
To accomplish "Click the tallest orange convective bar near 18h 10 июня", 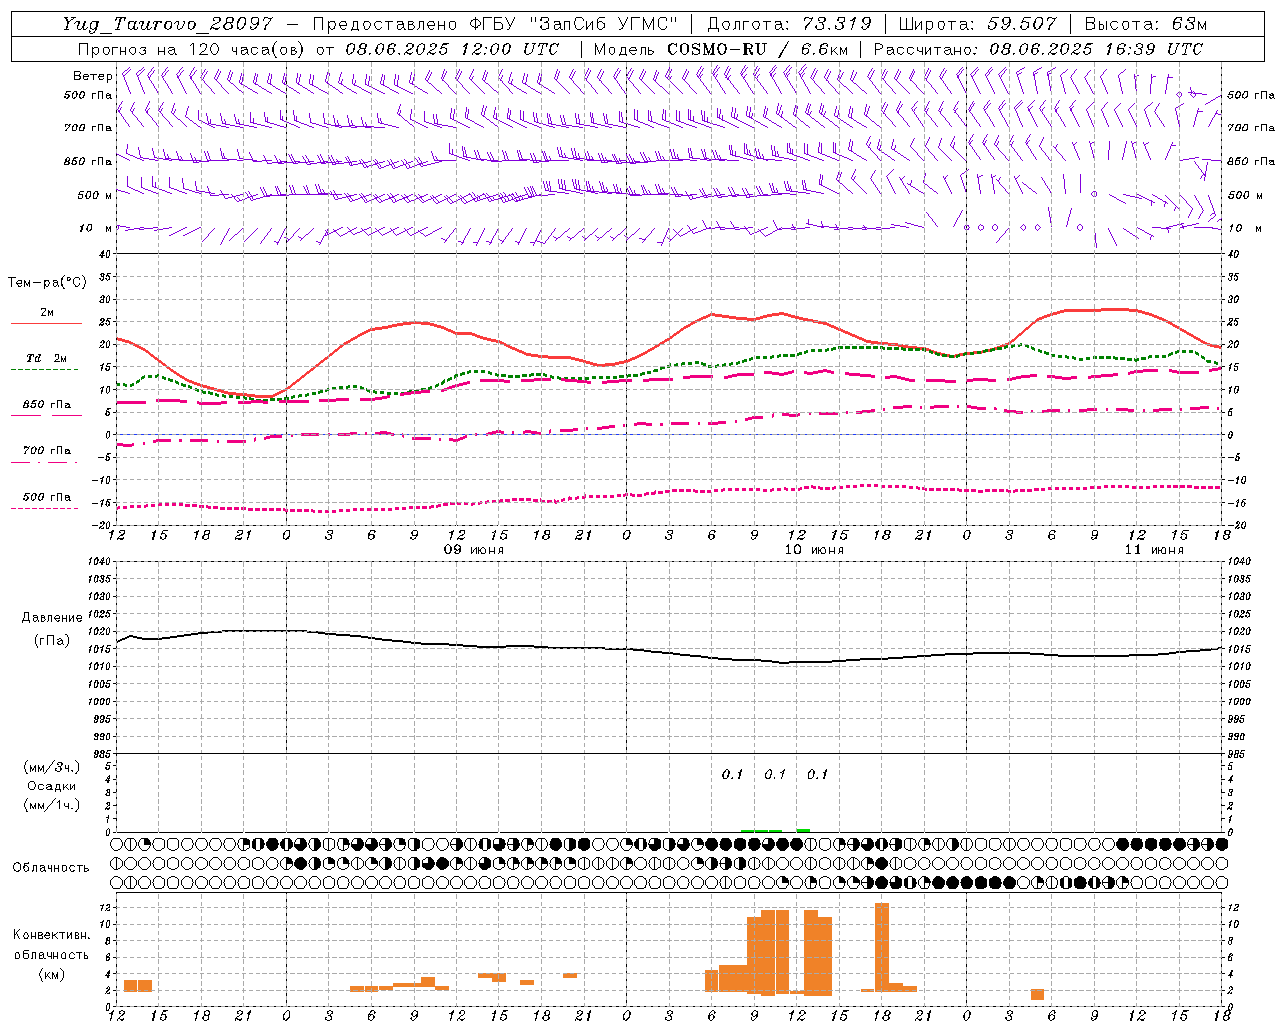I will pyautogui.click(x=882, y=947).
